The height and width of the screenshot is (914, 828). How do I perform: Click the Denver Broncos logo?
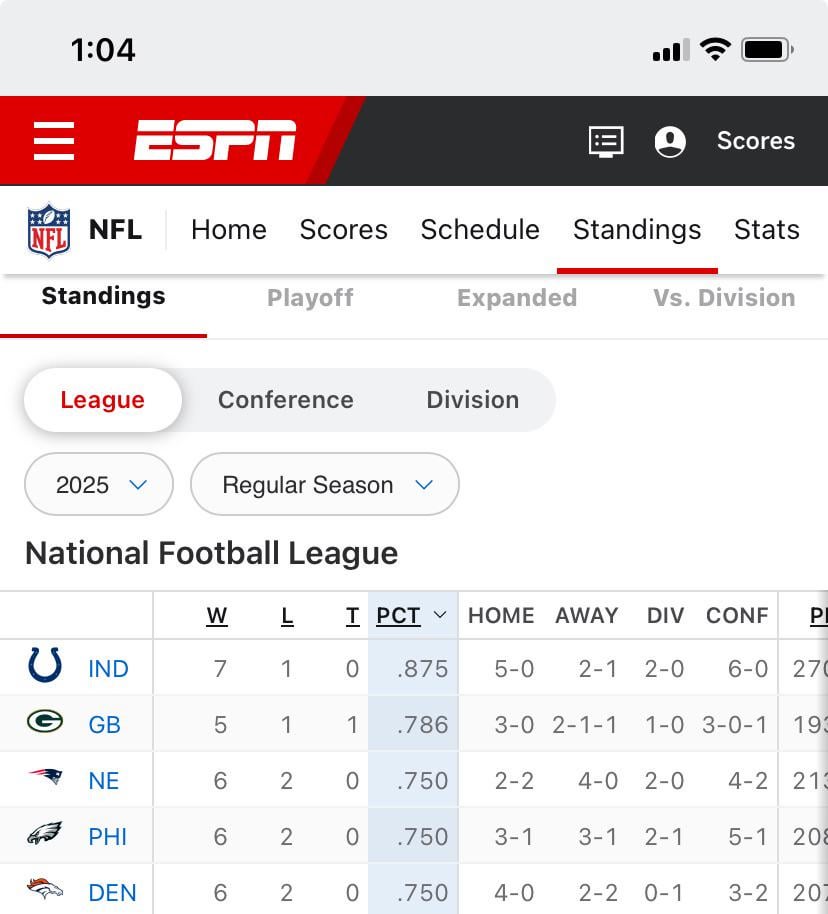pos(45,889)
